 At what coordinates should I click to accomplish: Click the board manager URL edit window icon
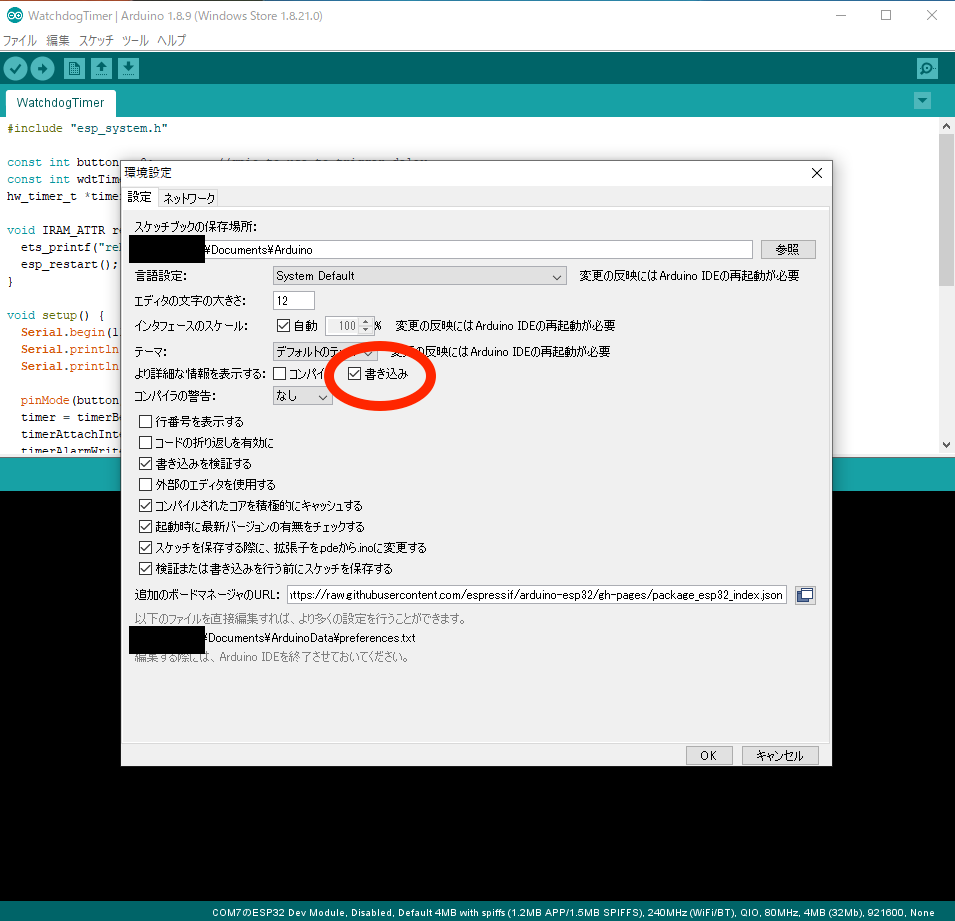(x=805, y=595)
